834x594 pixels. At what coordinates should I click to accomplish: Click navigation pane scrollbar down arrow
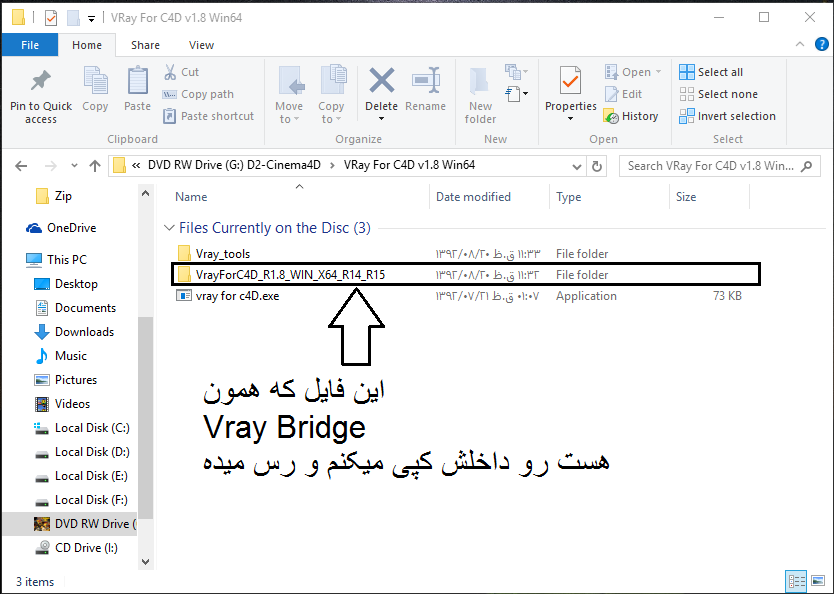[x=145, y=561]
